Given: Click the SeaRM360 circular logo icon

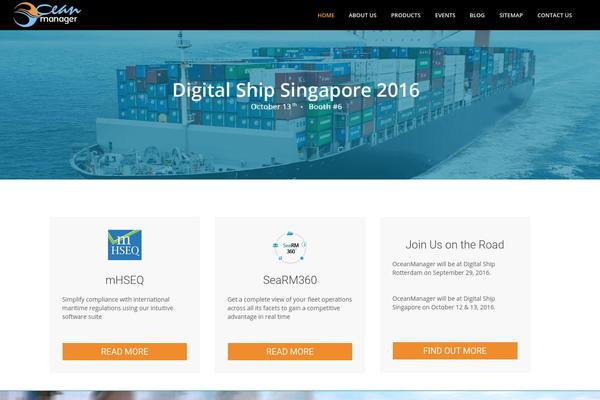Looking at the screenshot, I should click(290, 247).
